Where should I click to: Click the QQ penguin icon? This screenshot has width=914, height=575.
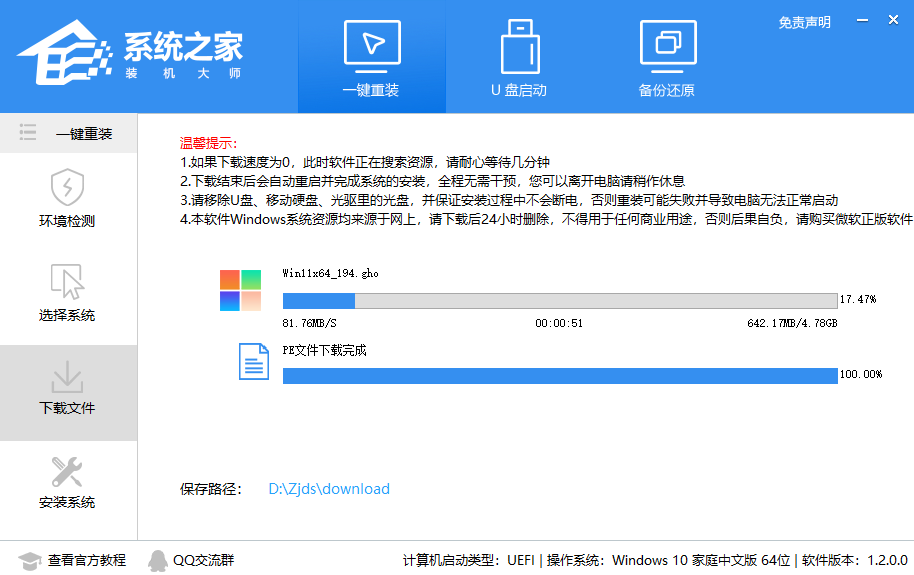157,560
